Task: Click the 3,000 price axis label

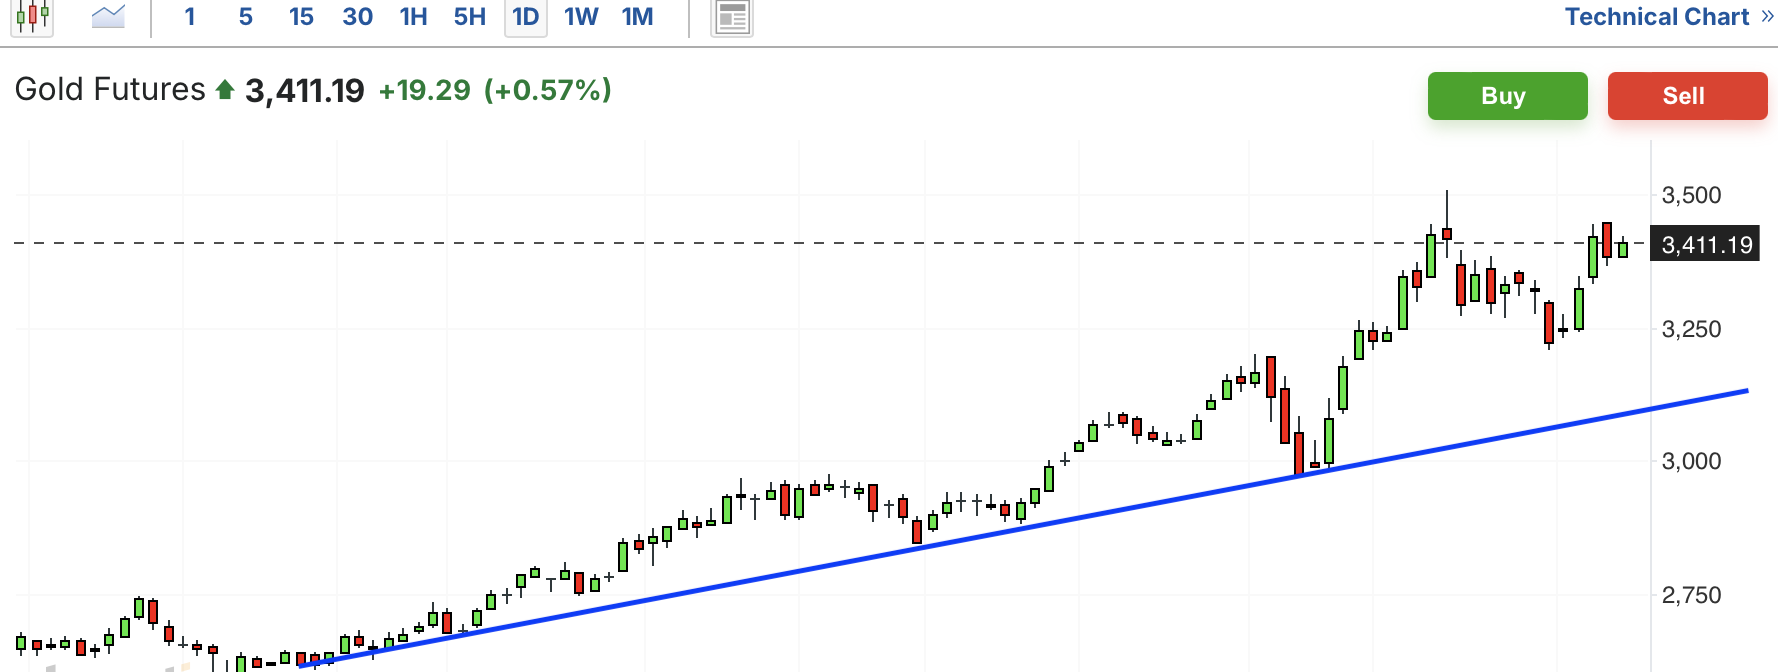Action: [1691, 461]
